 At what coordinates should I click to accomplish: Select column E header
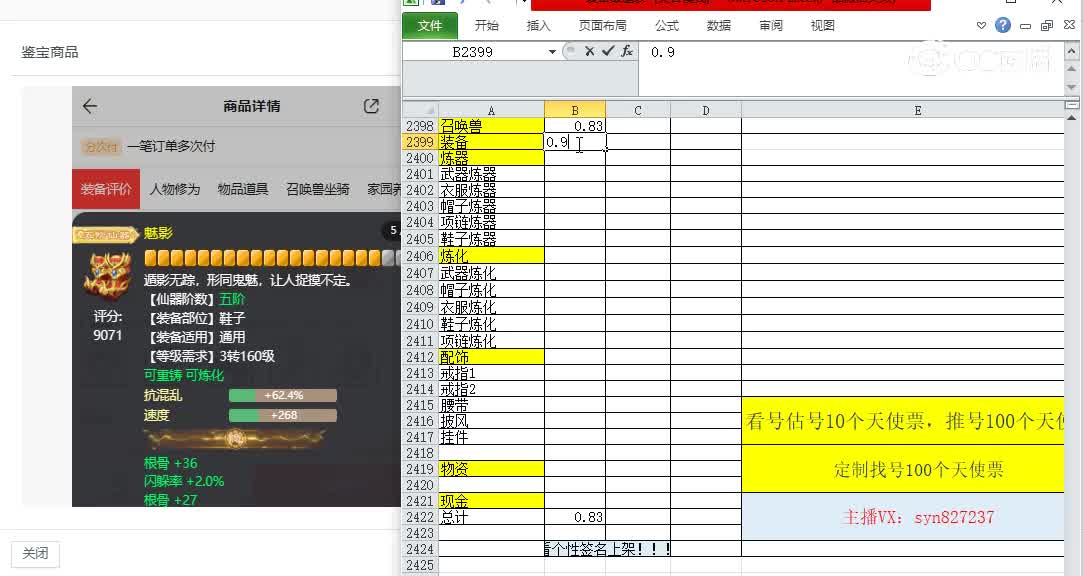(902, 110)
